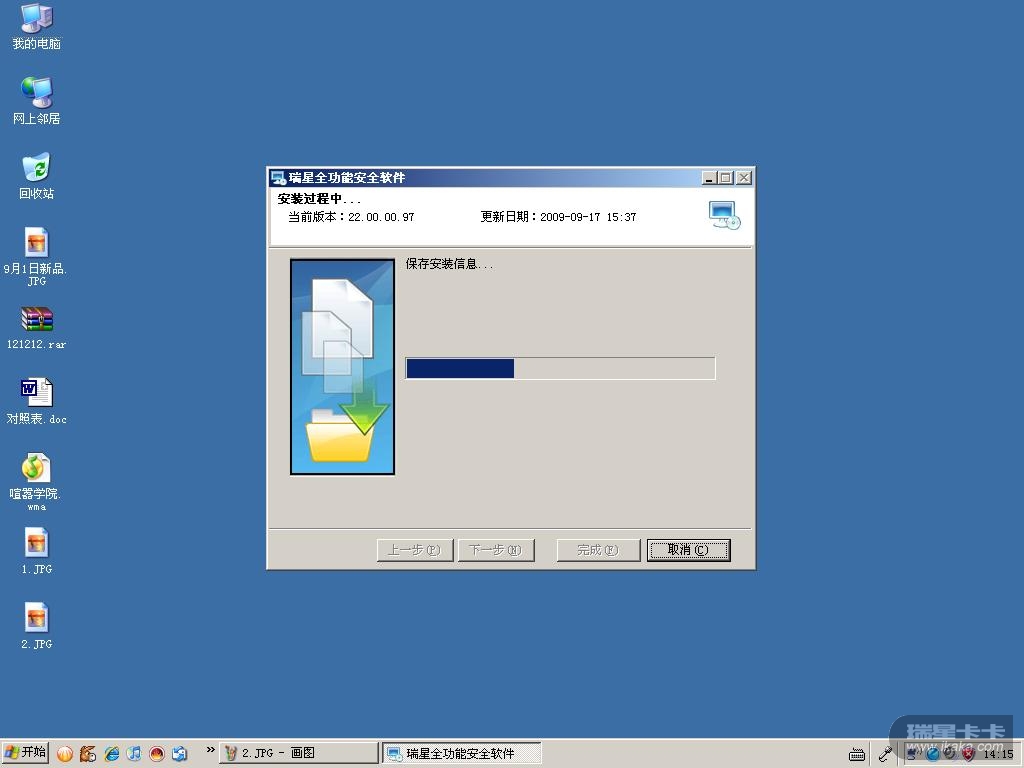The width and height of the screenshot is (1024, 768).
Task: Expand the quick launch overflow chevron
Action: (x=210, y=750)
